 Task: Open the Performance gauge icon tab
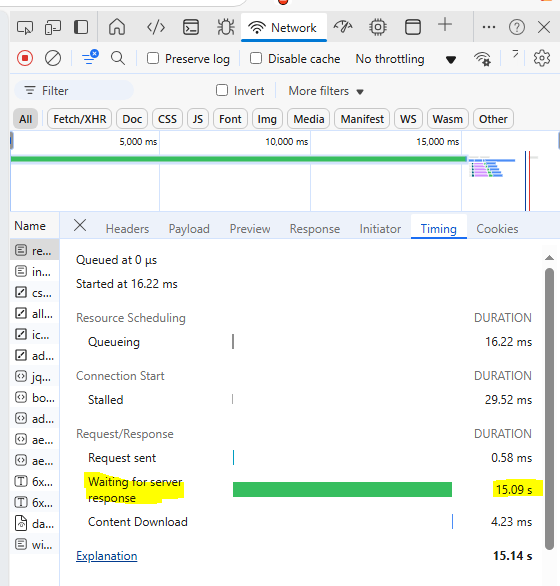tap(343, 27)
